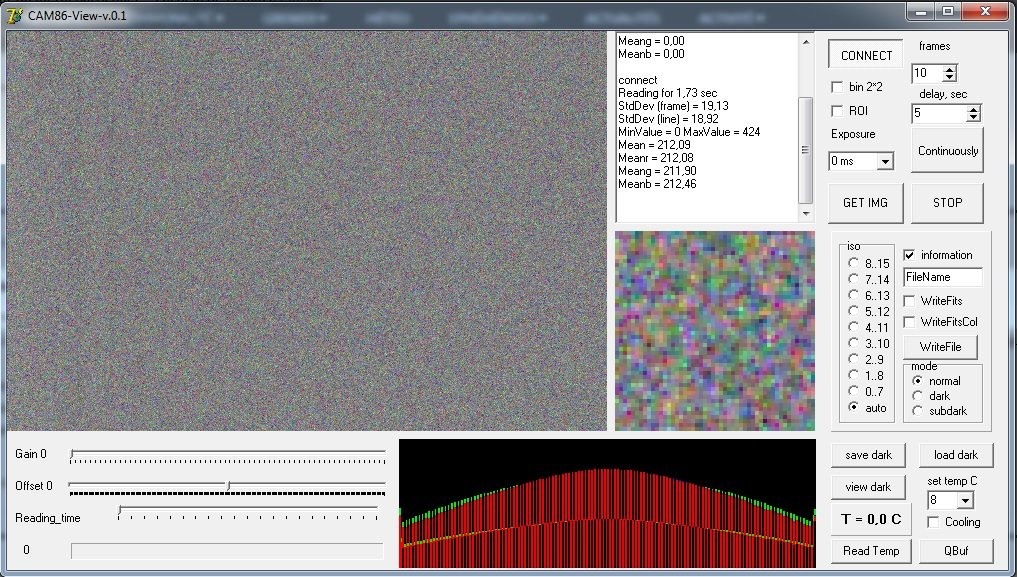1017x577 pixels.
Task: Click the CAM86-View app icon in title bar
Action: point(14,14)
